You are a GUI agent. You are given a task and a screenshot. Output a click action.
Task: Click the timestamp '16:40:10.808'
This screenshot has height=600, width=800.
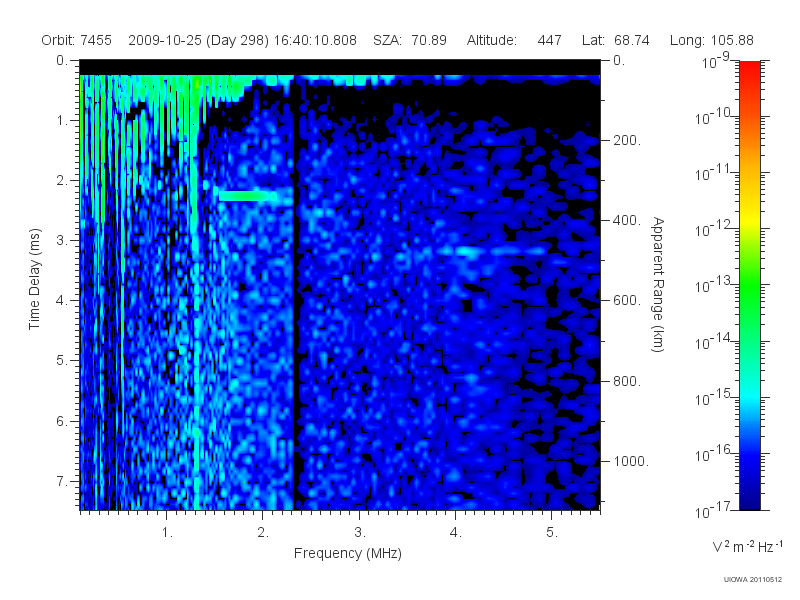click(315, 40)
